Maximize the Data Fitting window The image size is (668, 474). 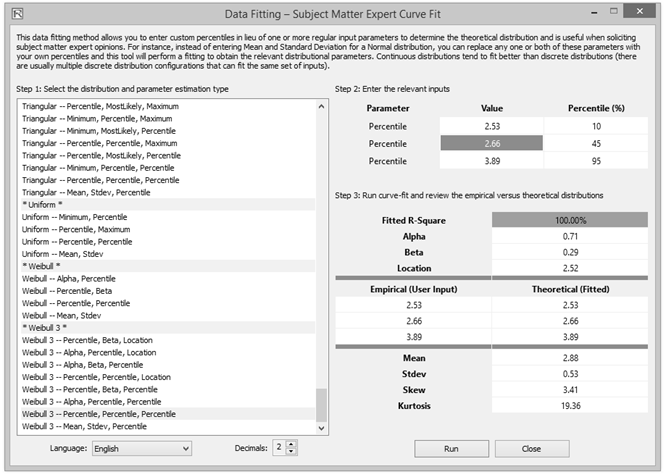(613, 11)
